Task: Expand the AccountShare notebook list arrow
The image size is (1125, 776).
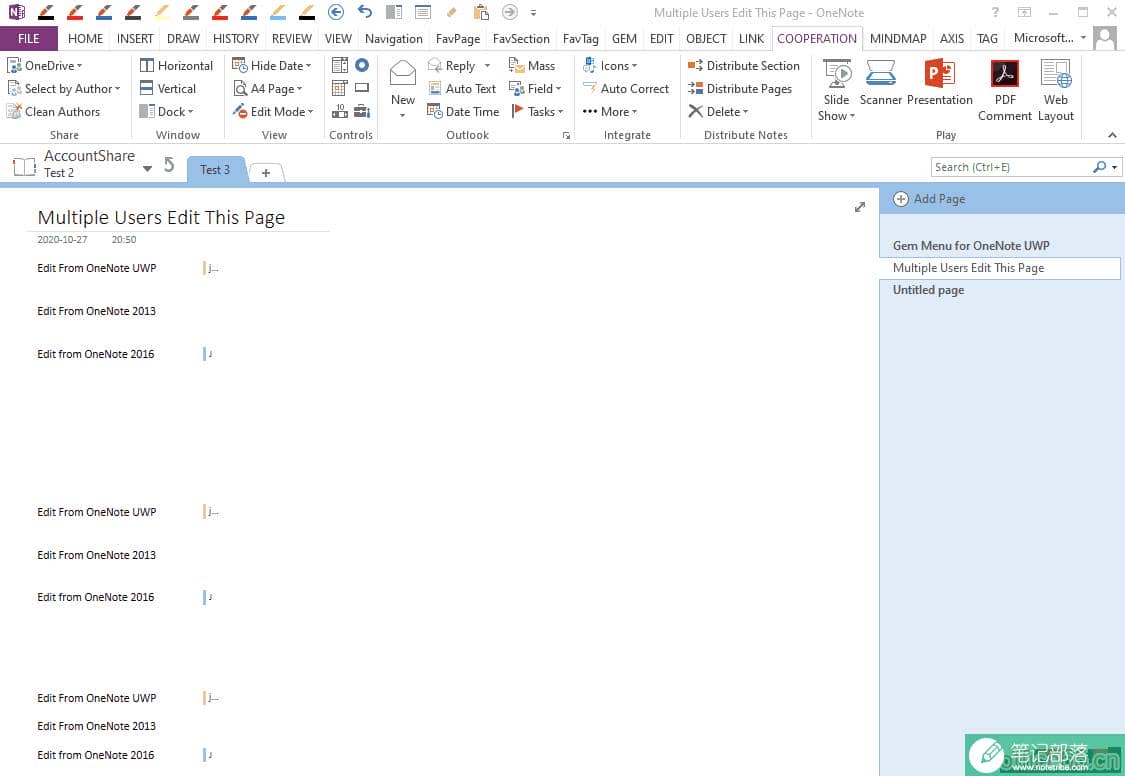Action: 147,169
